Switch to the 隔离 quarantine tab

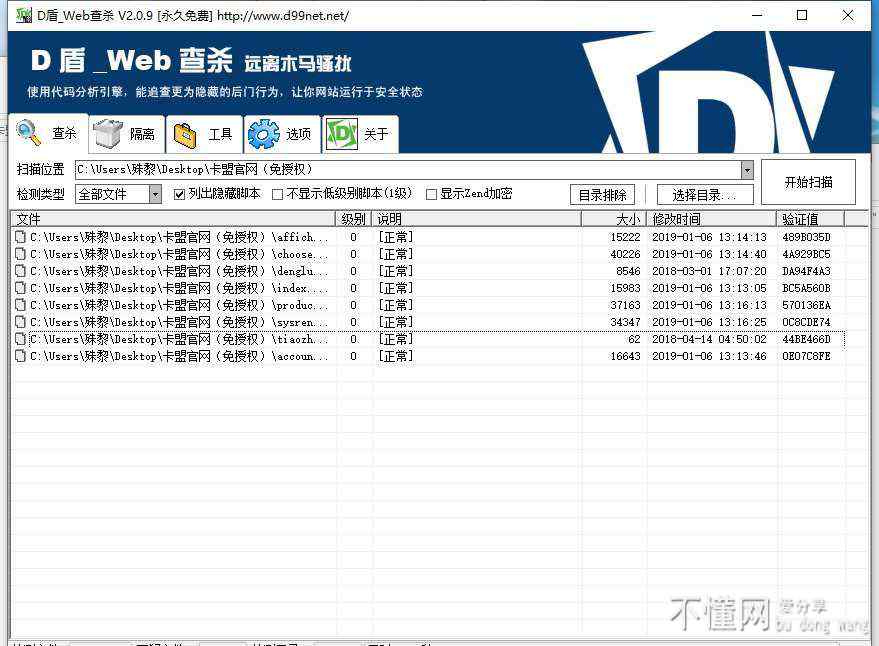click(x=127, y=135)
